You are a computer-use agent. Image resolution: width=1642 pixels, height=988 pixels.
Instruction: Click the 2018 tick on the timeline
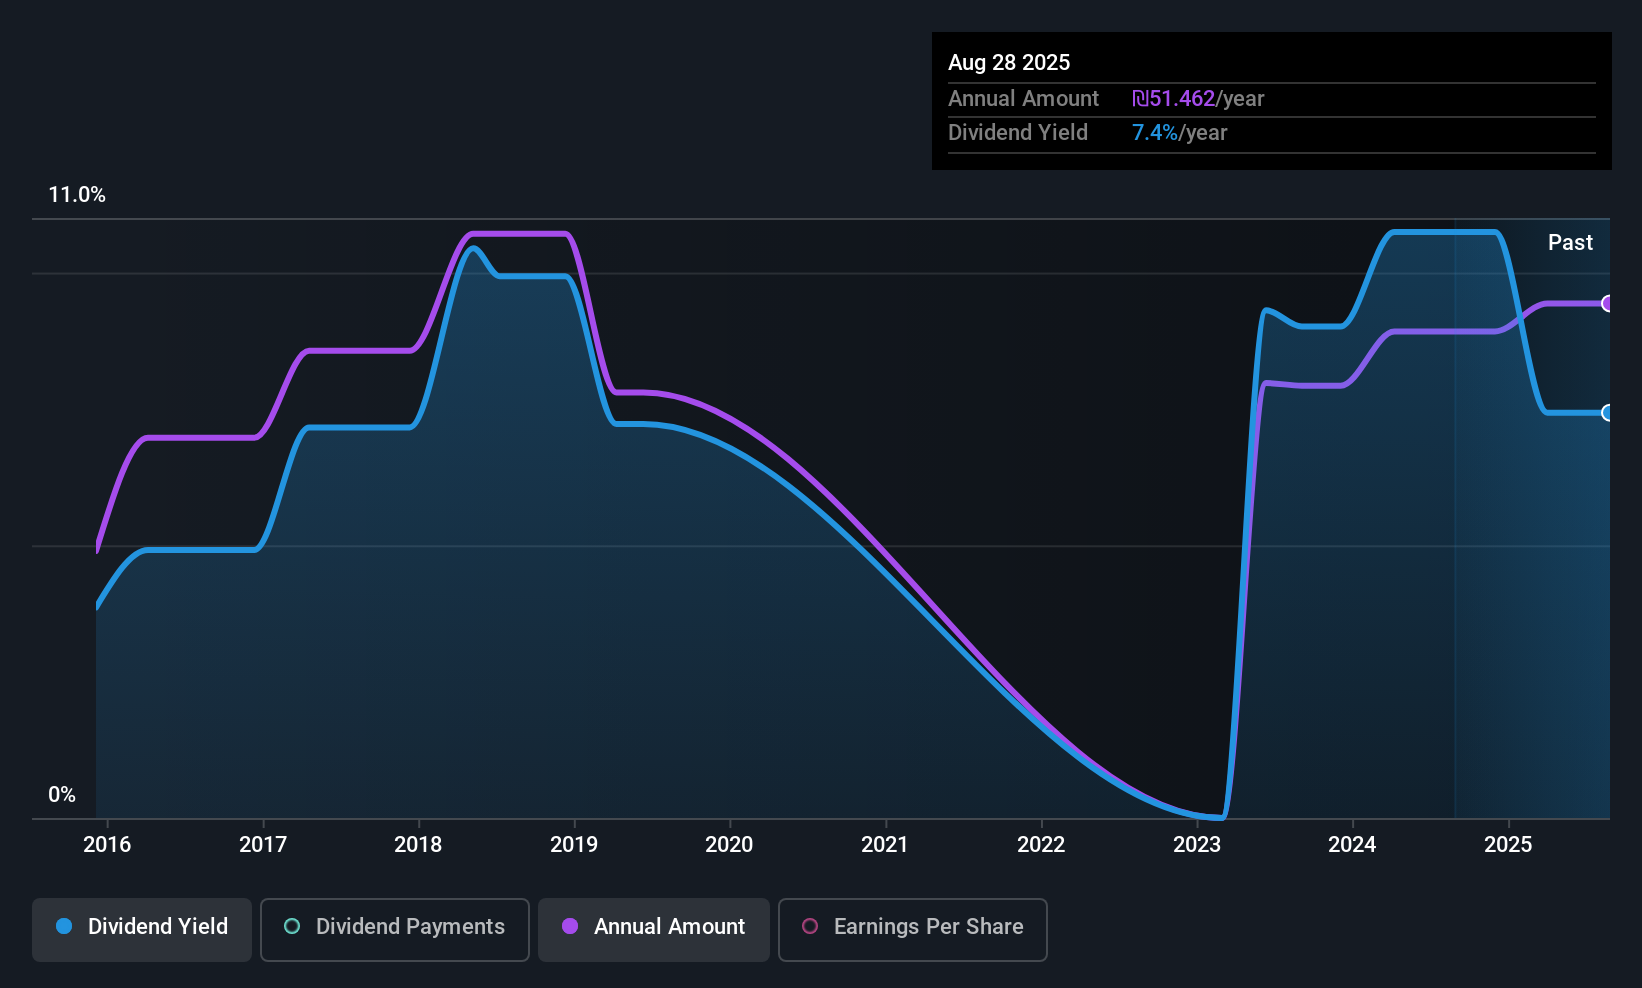[x=418, y=845]
